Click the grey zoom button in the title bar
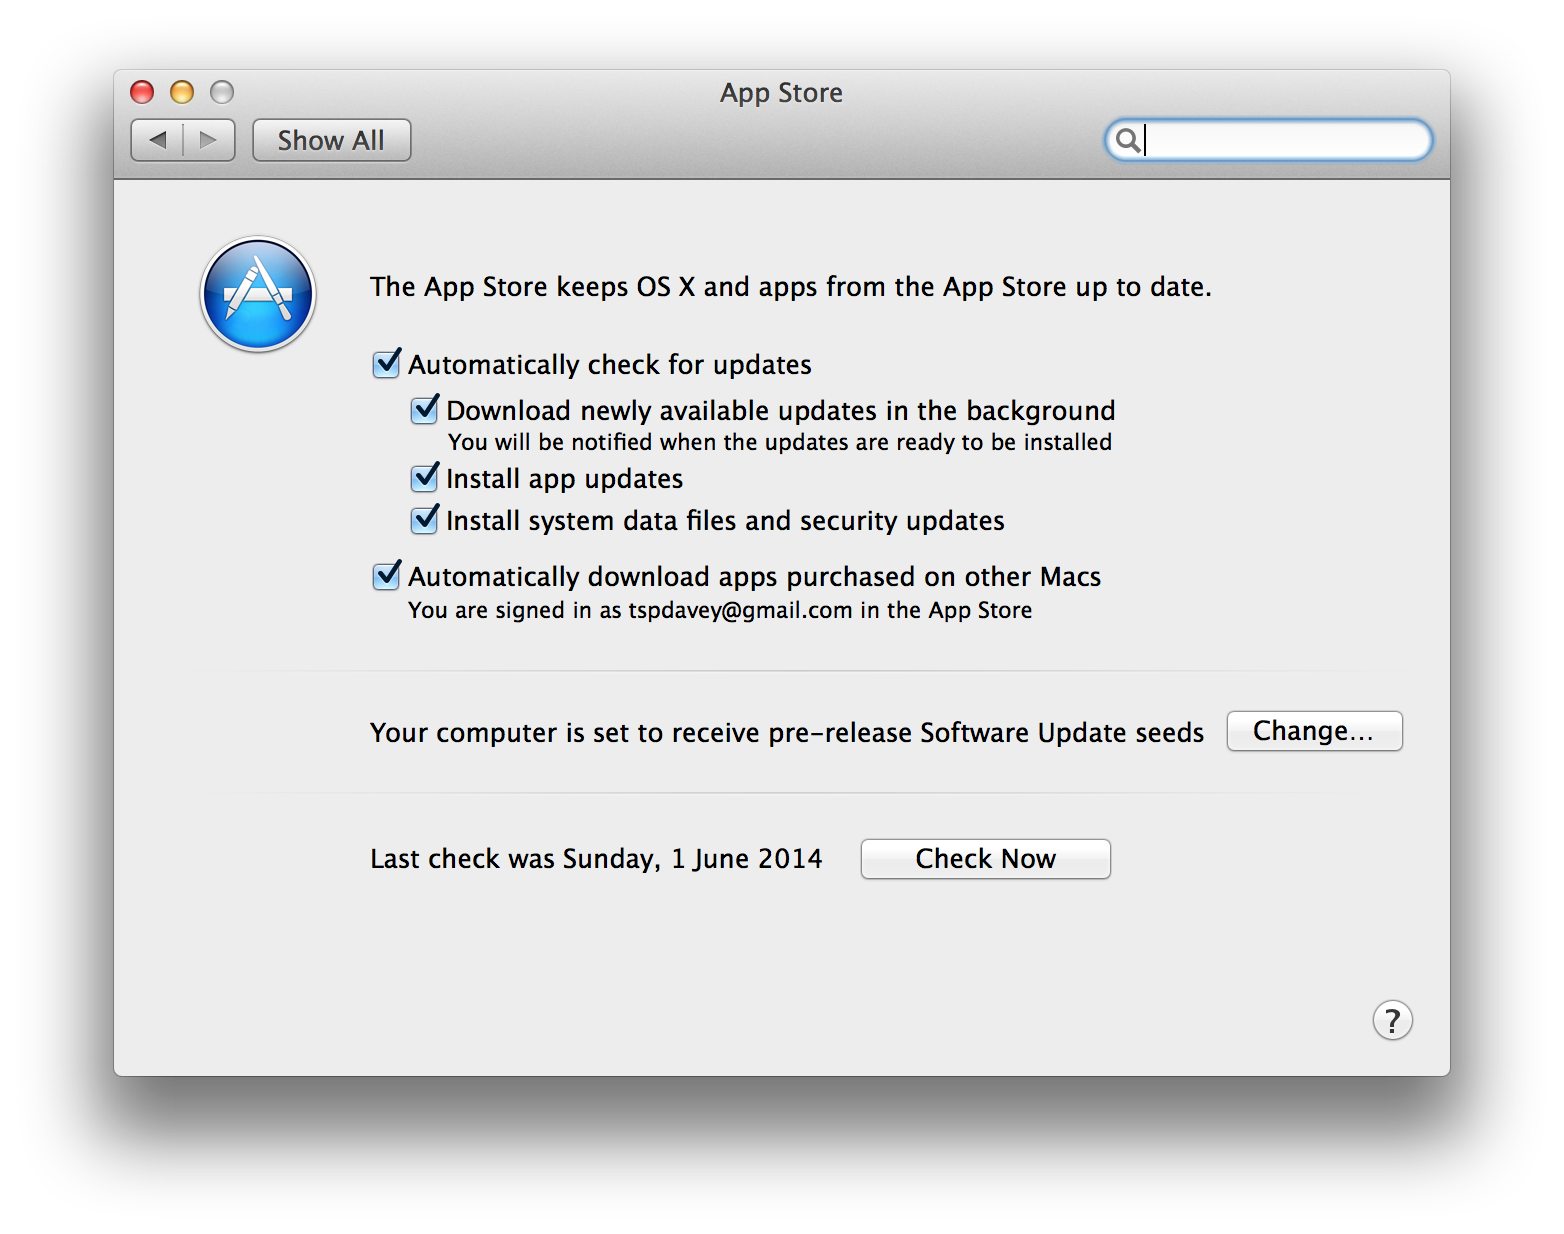Screen dimensions: 1564x1234 click(x=222, y=92)
